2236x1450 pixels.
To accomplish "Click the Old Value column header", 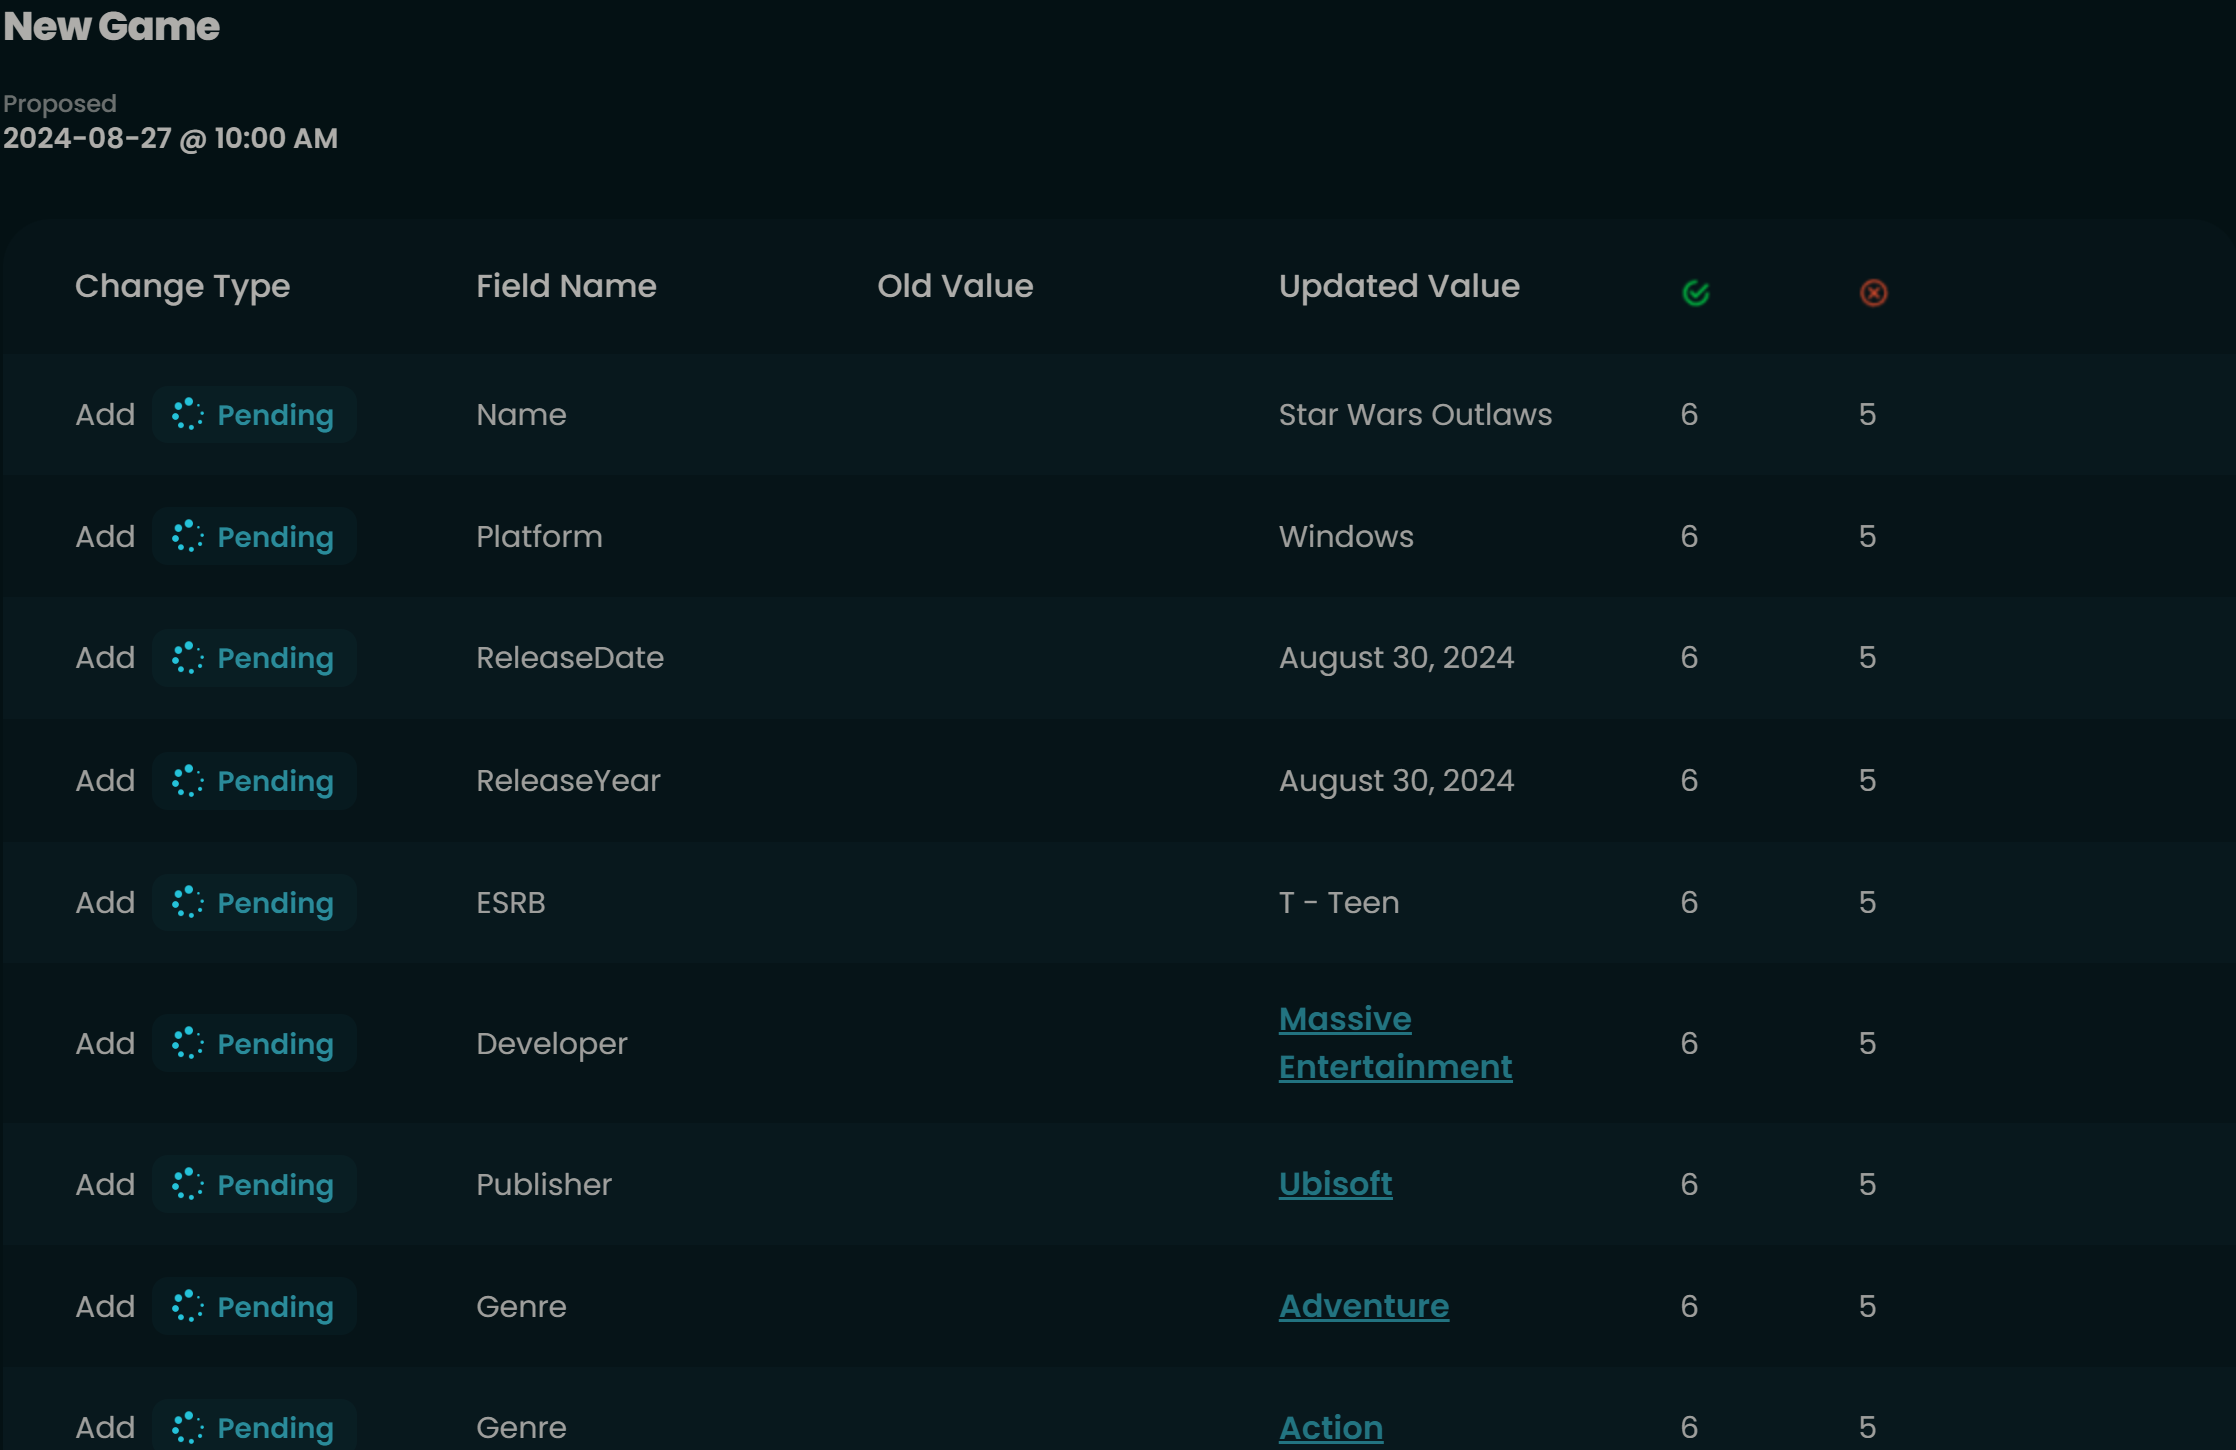I will coord(955,286).
